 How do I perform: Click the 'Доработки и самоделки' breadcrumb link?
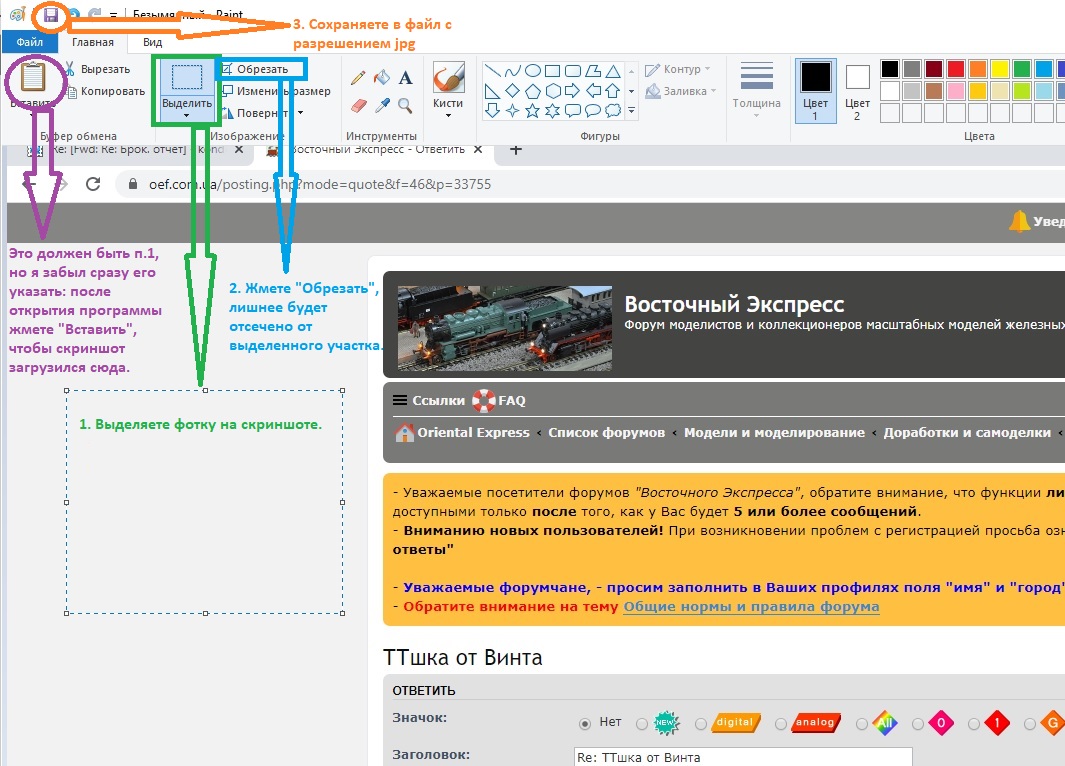pyautogui.click(x=967, y=433)
